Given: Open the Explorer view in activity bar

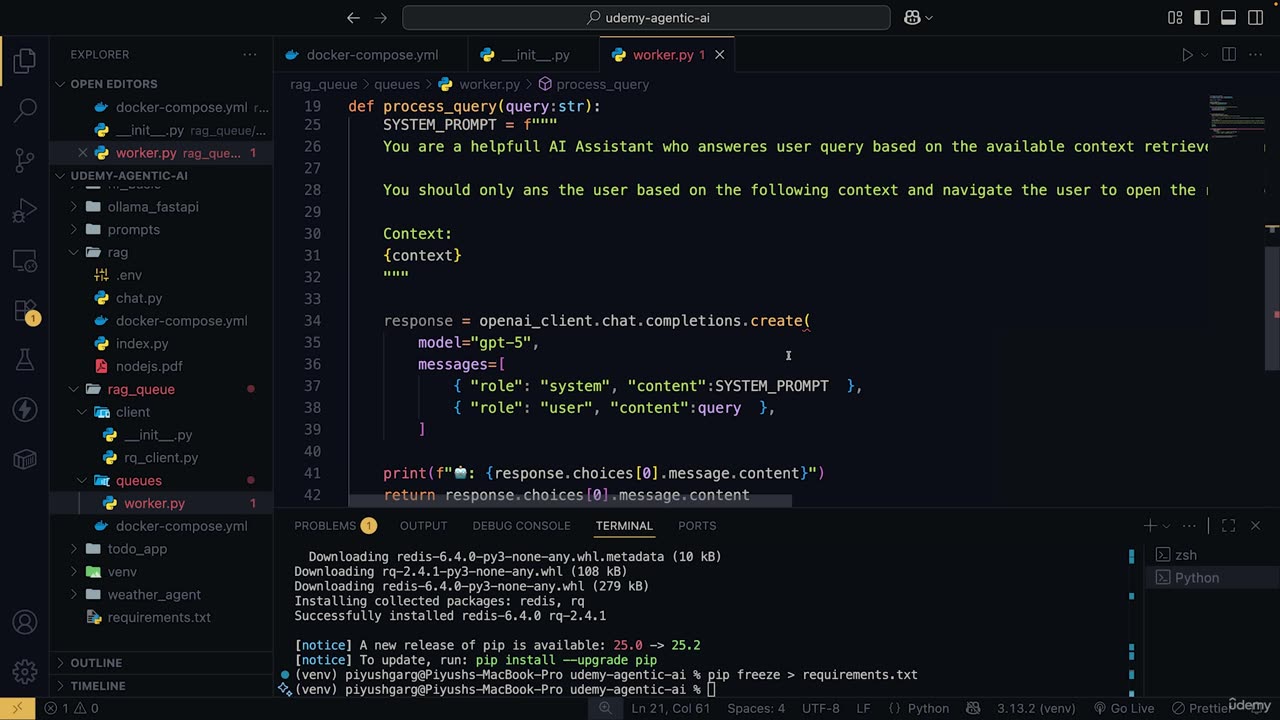Looking at the screenshot, I should (25, 61).
